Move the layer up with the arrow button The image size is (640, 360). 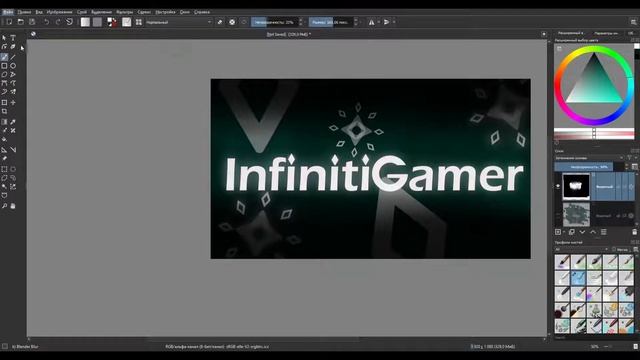(x=593, y=232)
